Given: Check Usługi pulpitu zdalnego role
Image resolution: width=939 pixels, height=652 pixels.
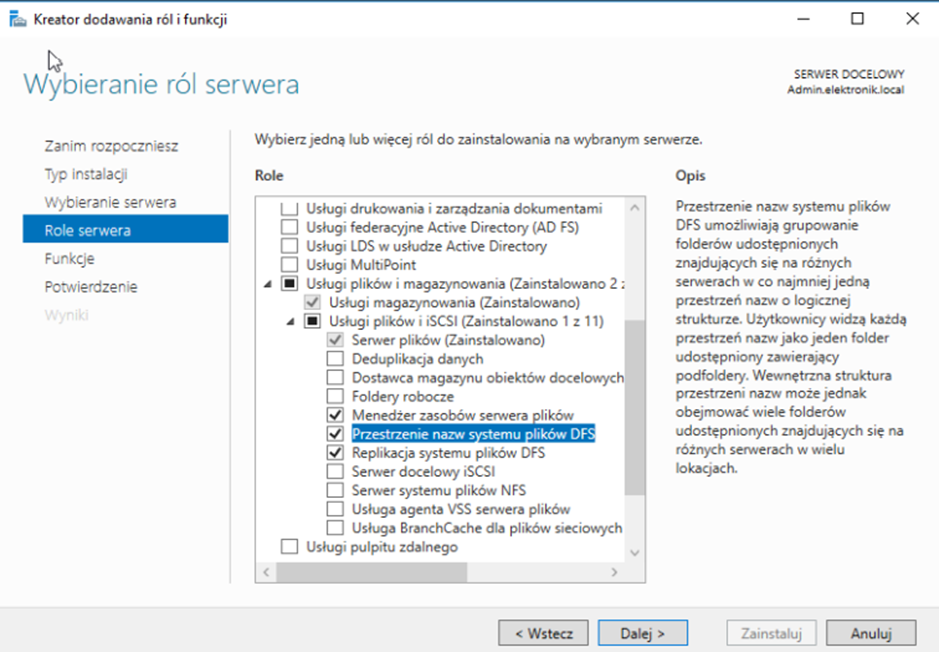Looking at the screenshot, I should click(x=290, y=547).
